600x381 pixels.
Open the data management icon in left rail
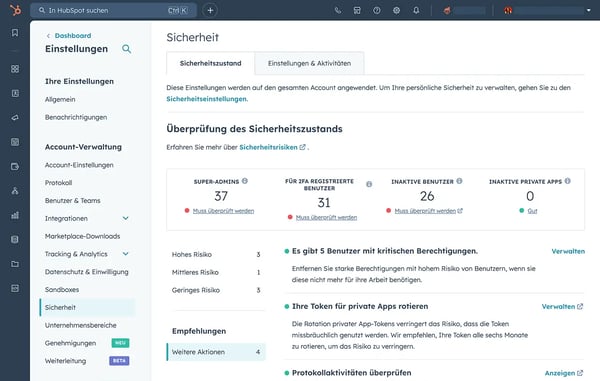(15, 239)
